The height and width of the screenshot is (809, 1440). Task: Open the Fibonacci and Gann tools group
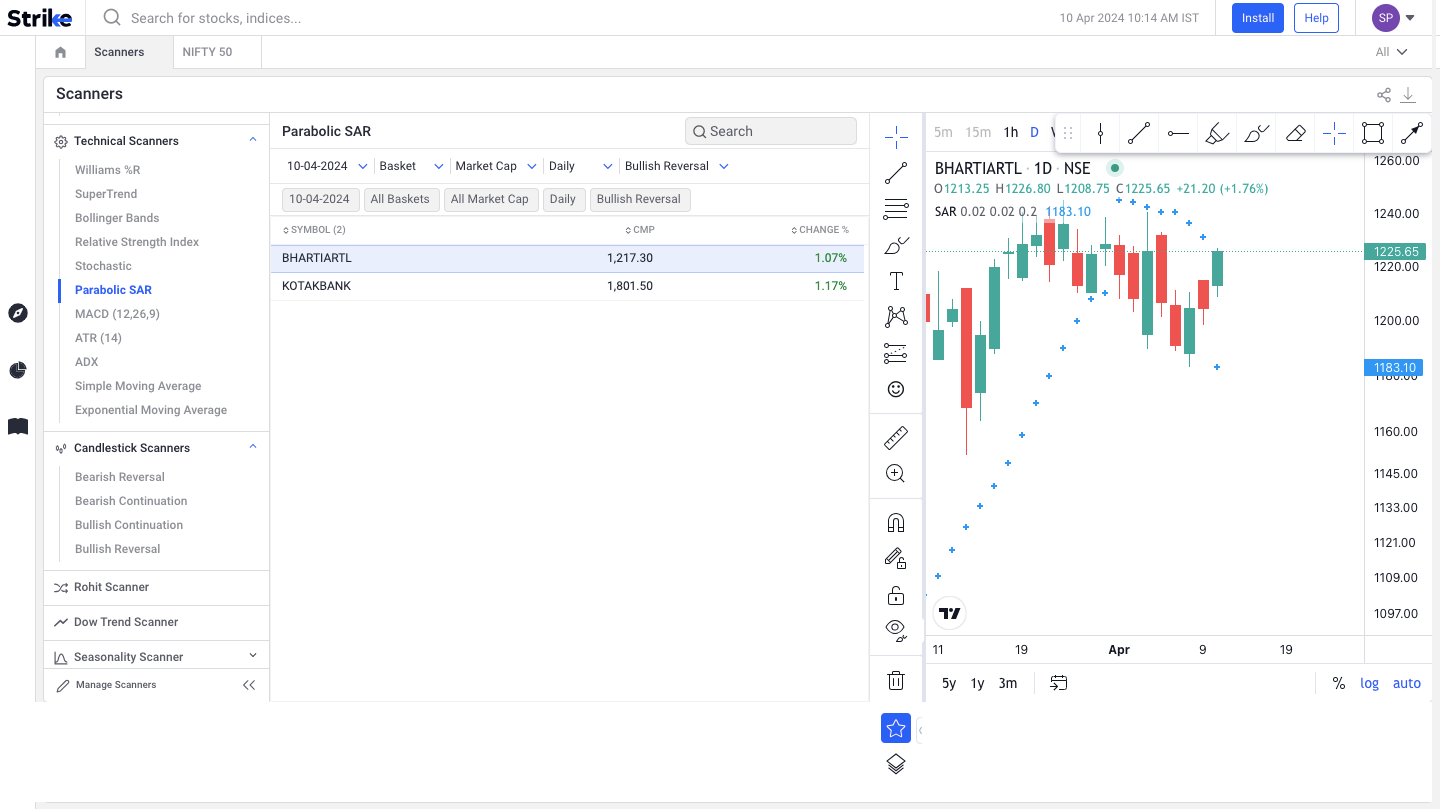tap(896, 209)
